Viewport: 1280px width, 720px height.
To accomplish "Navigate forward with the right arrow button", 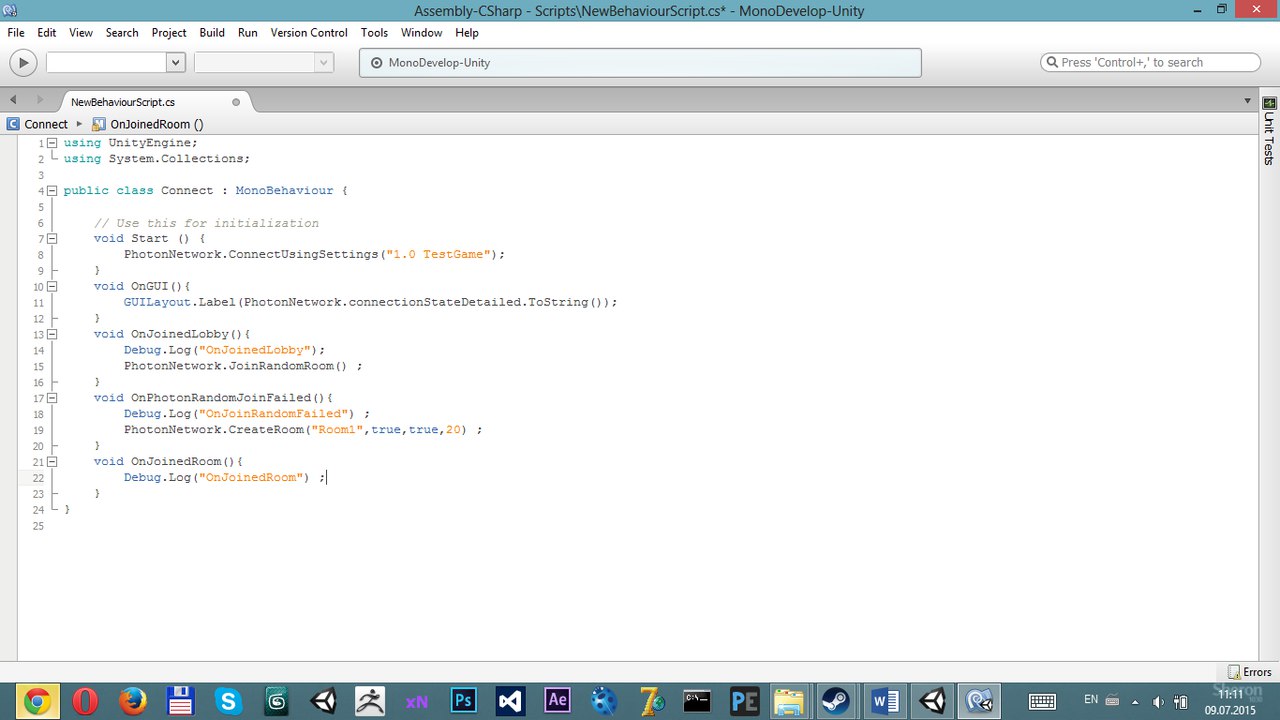I will 40,100.
